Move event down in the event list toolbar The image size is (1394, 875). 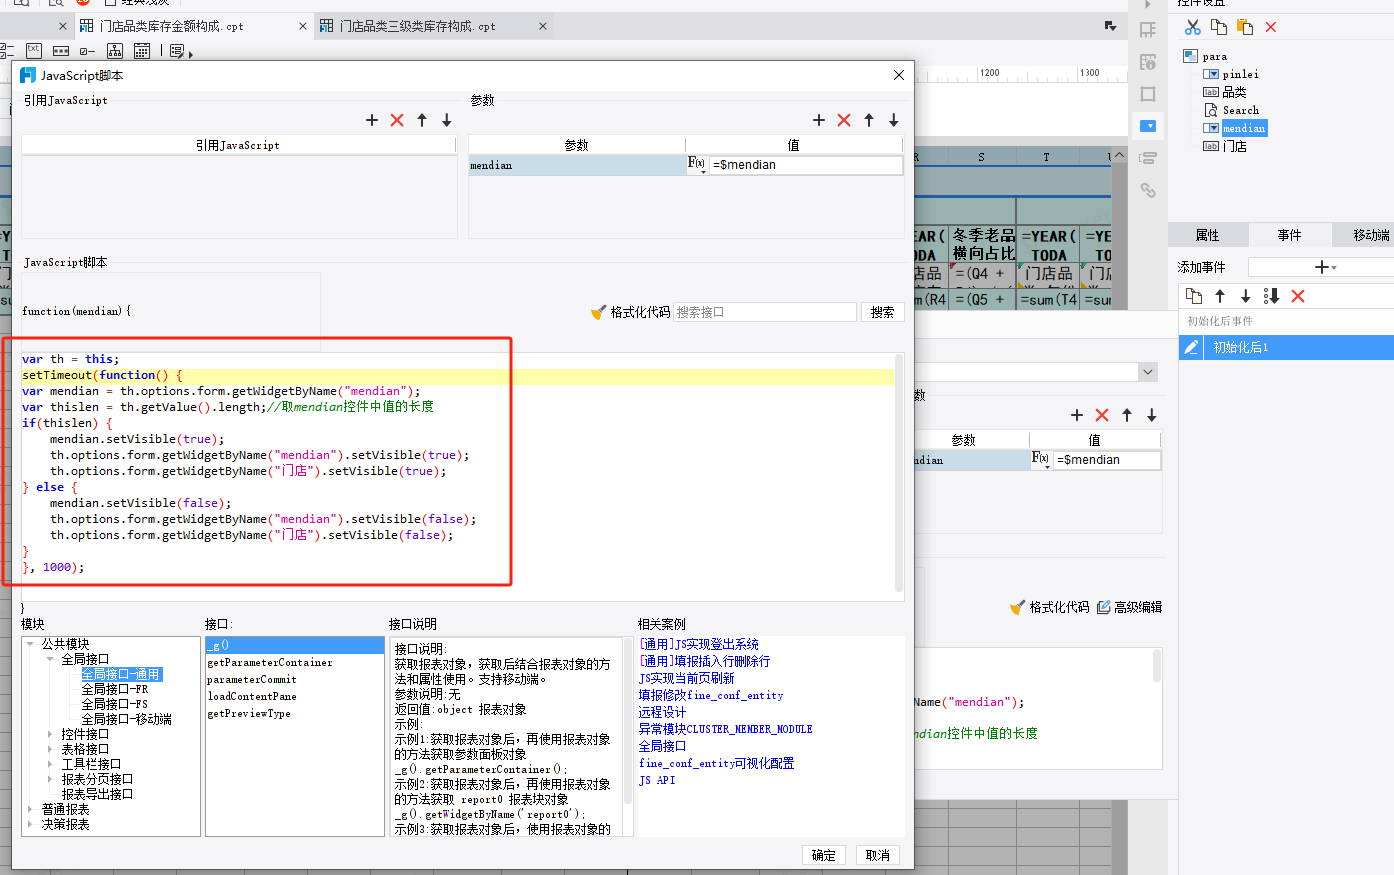pyautogui.click(x=1246, y=296)
